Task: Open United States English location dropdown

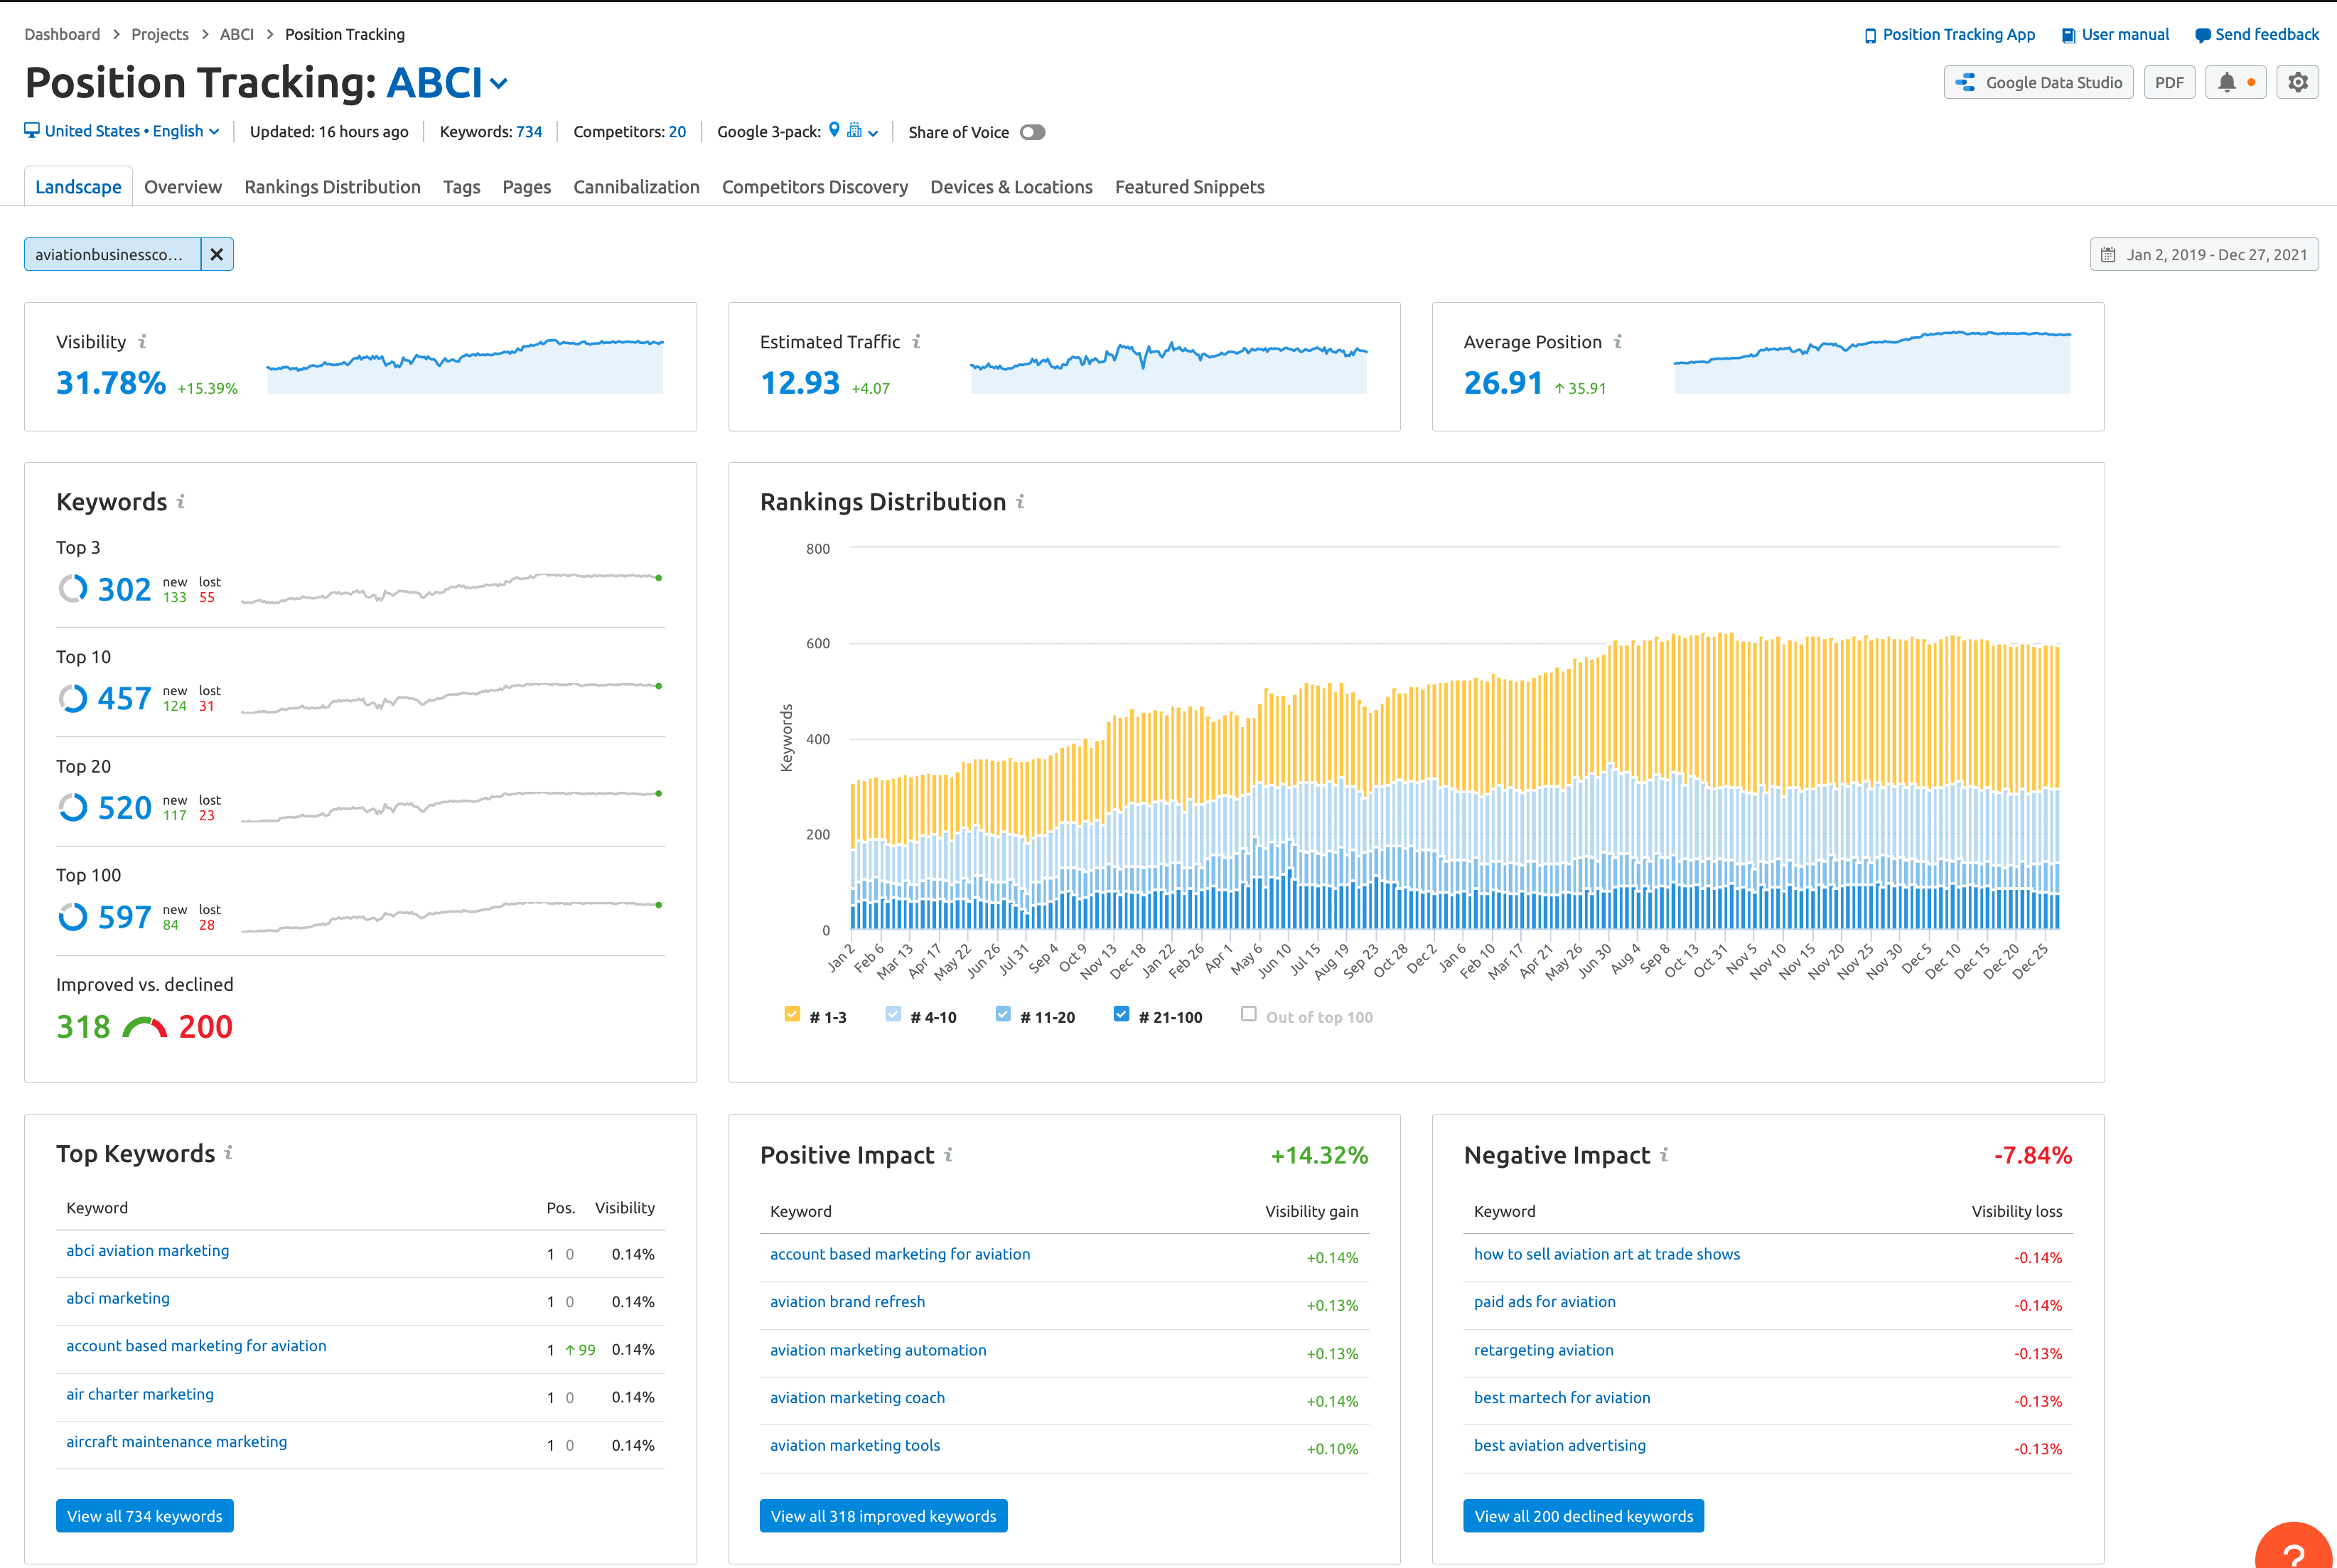Action: (x=122, y=131)
